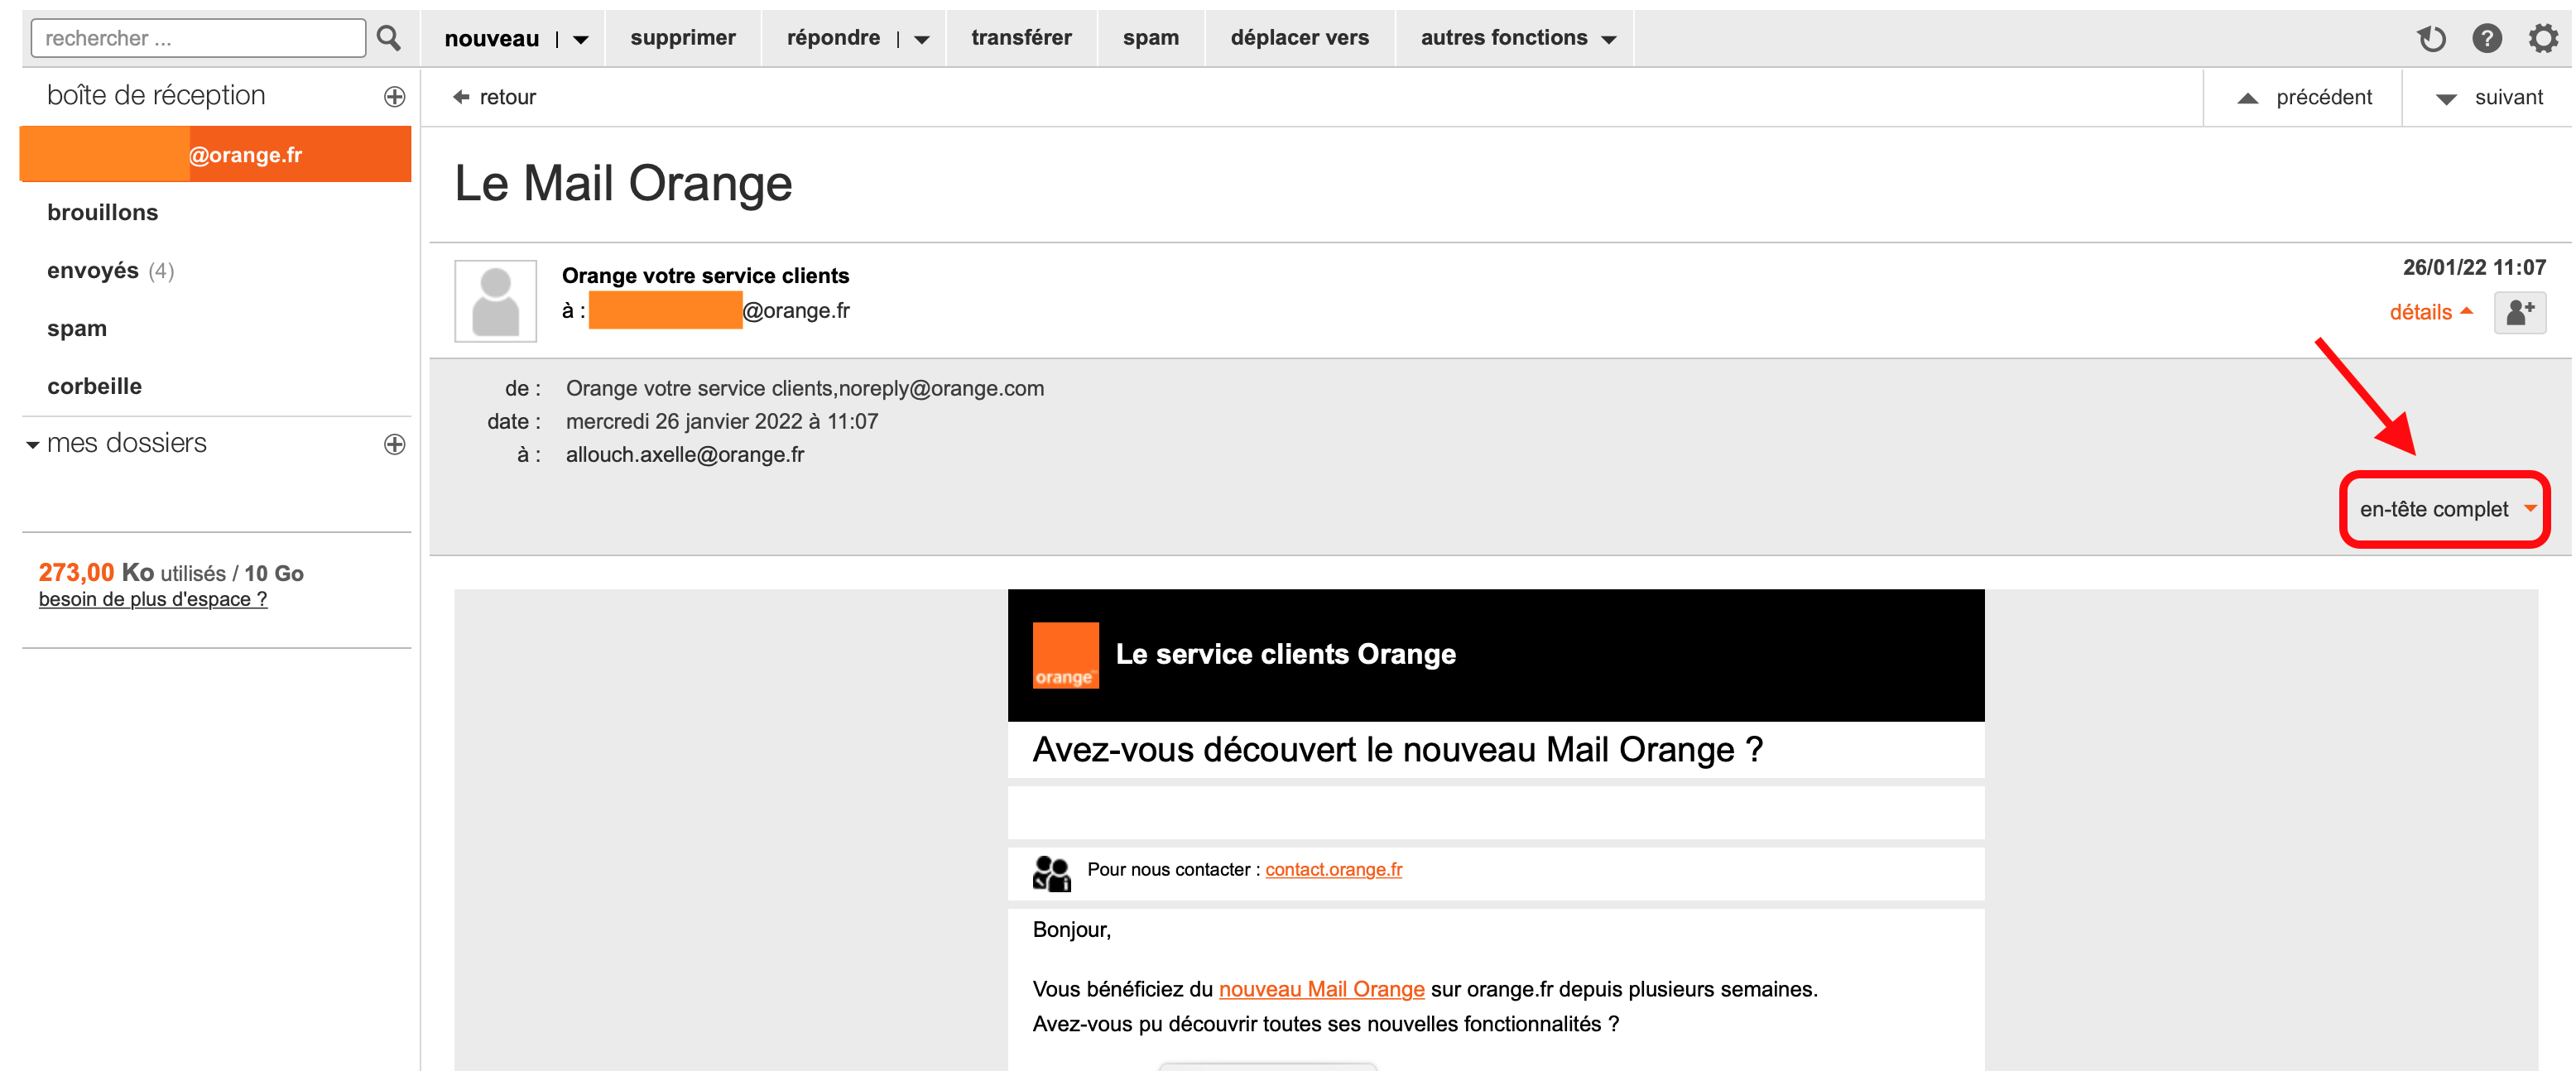Click sender name Orange votre service clients
The width and height of the screenshot is (2576, 1071).
coord(705,275)
